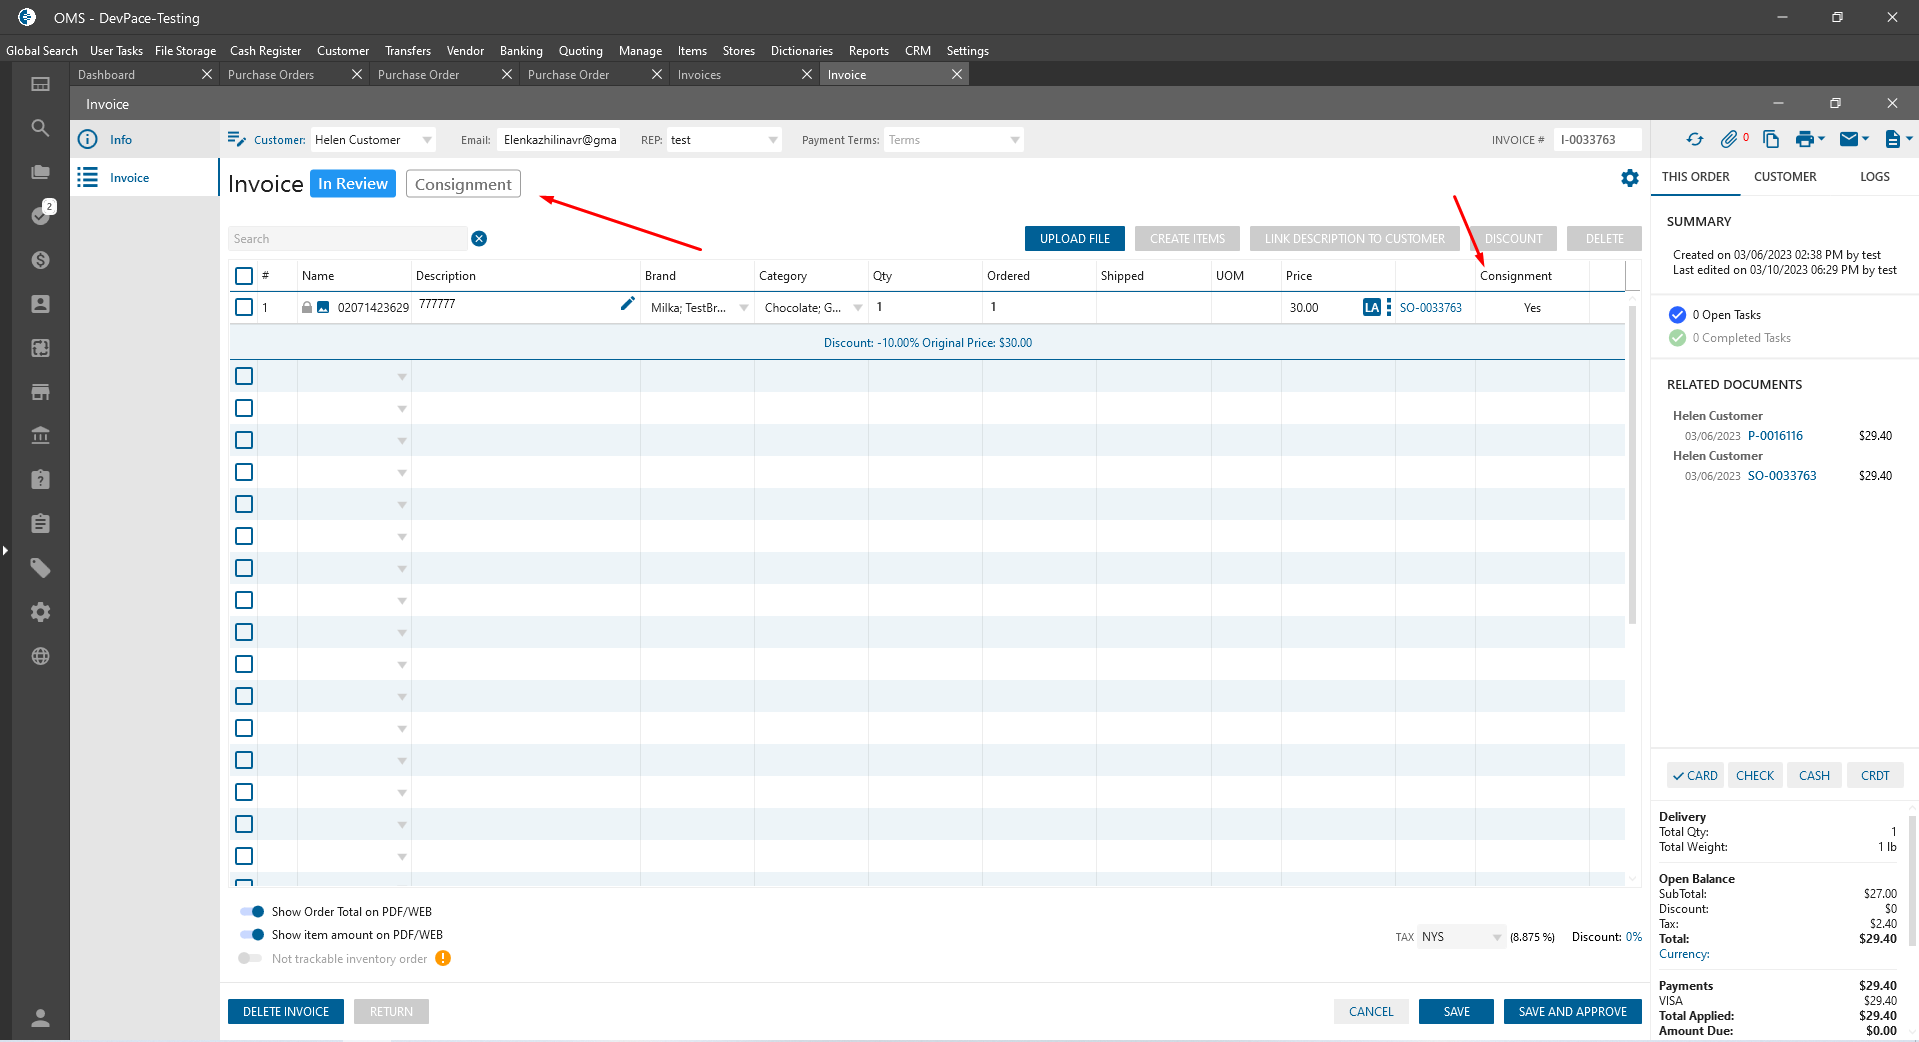
Task: Open the dashboard grid icon in left sidebar
Action: 40,84
